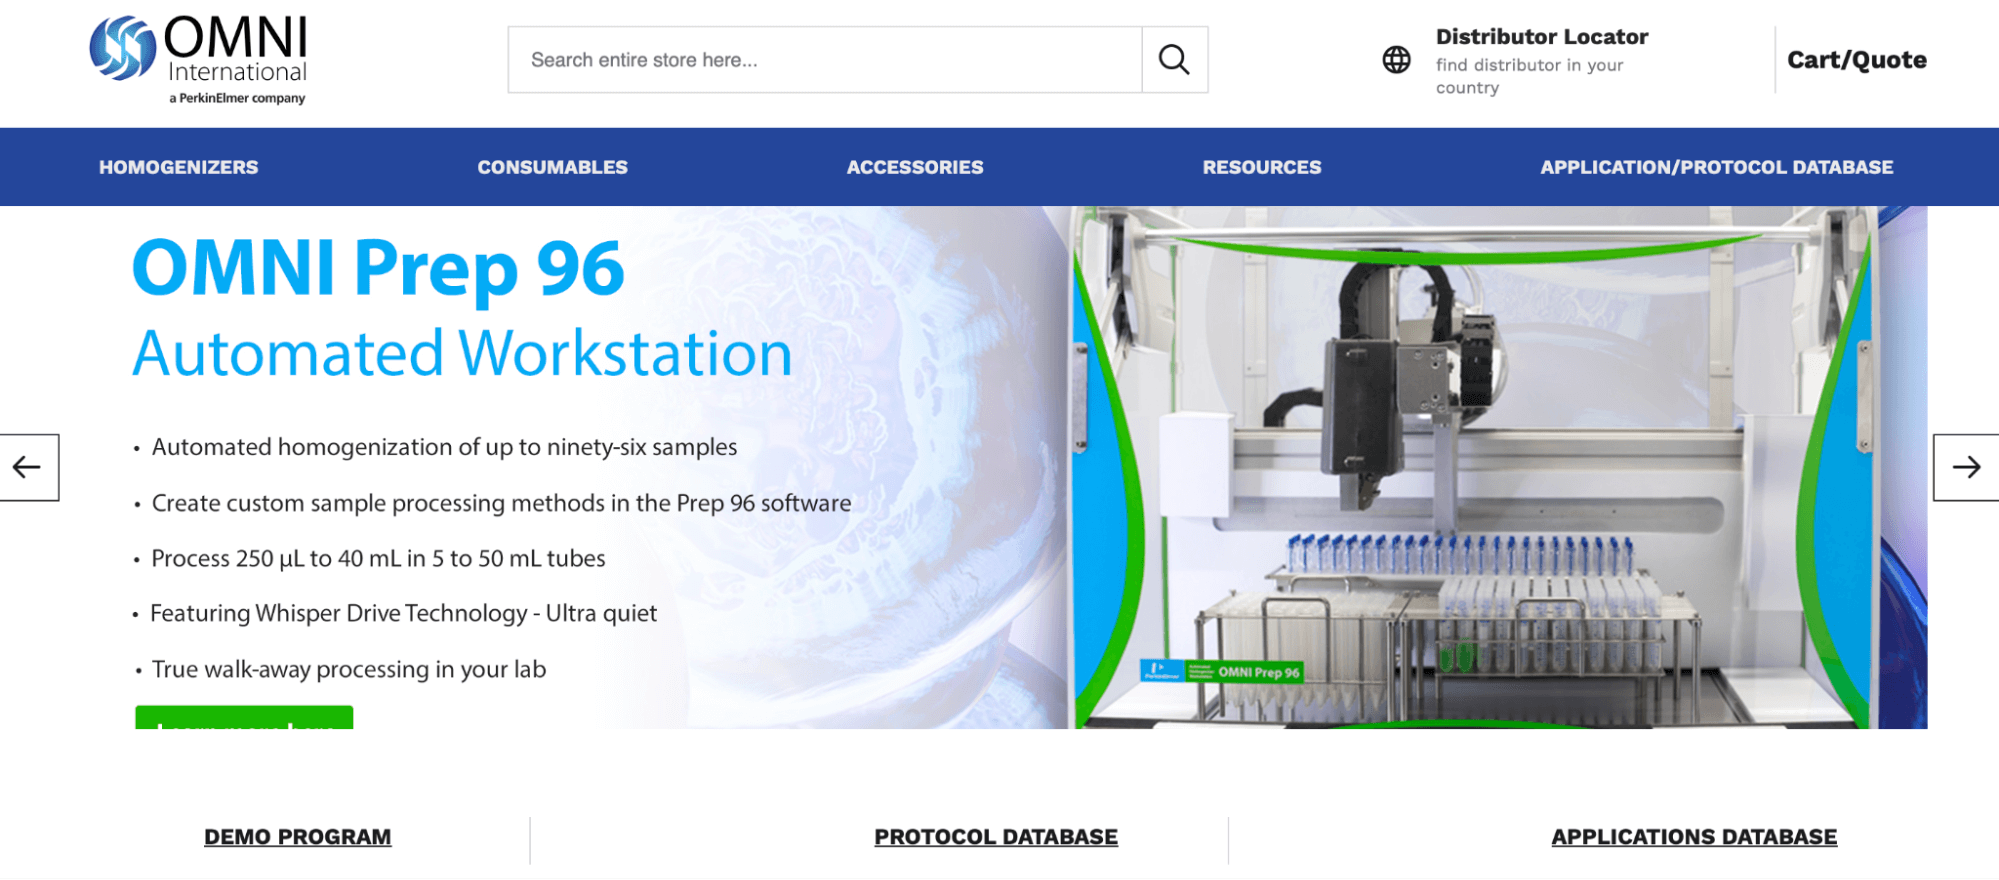Focus the 'Search entire store here' field
Screen dimensions: 1999x880
[825, 60]
